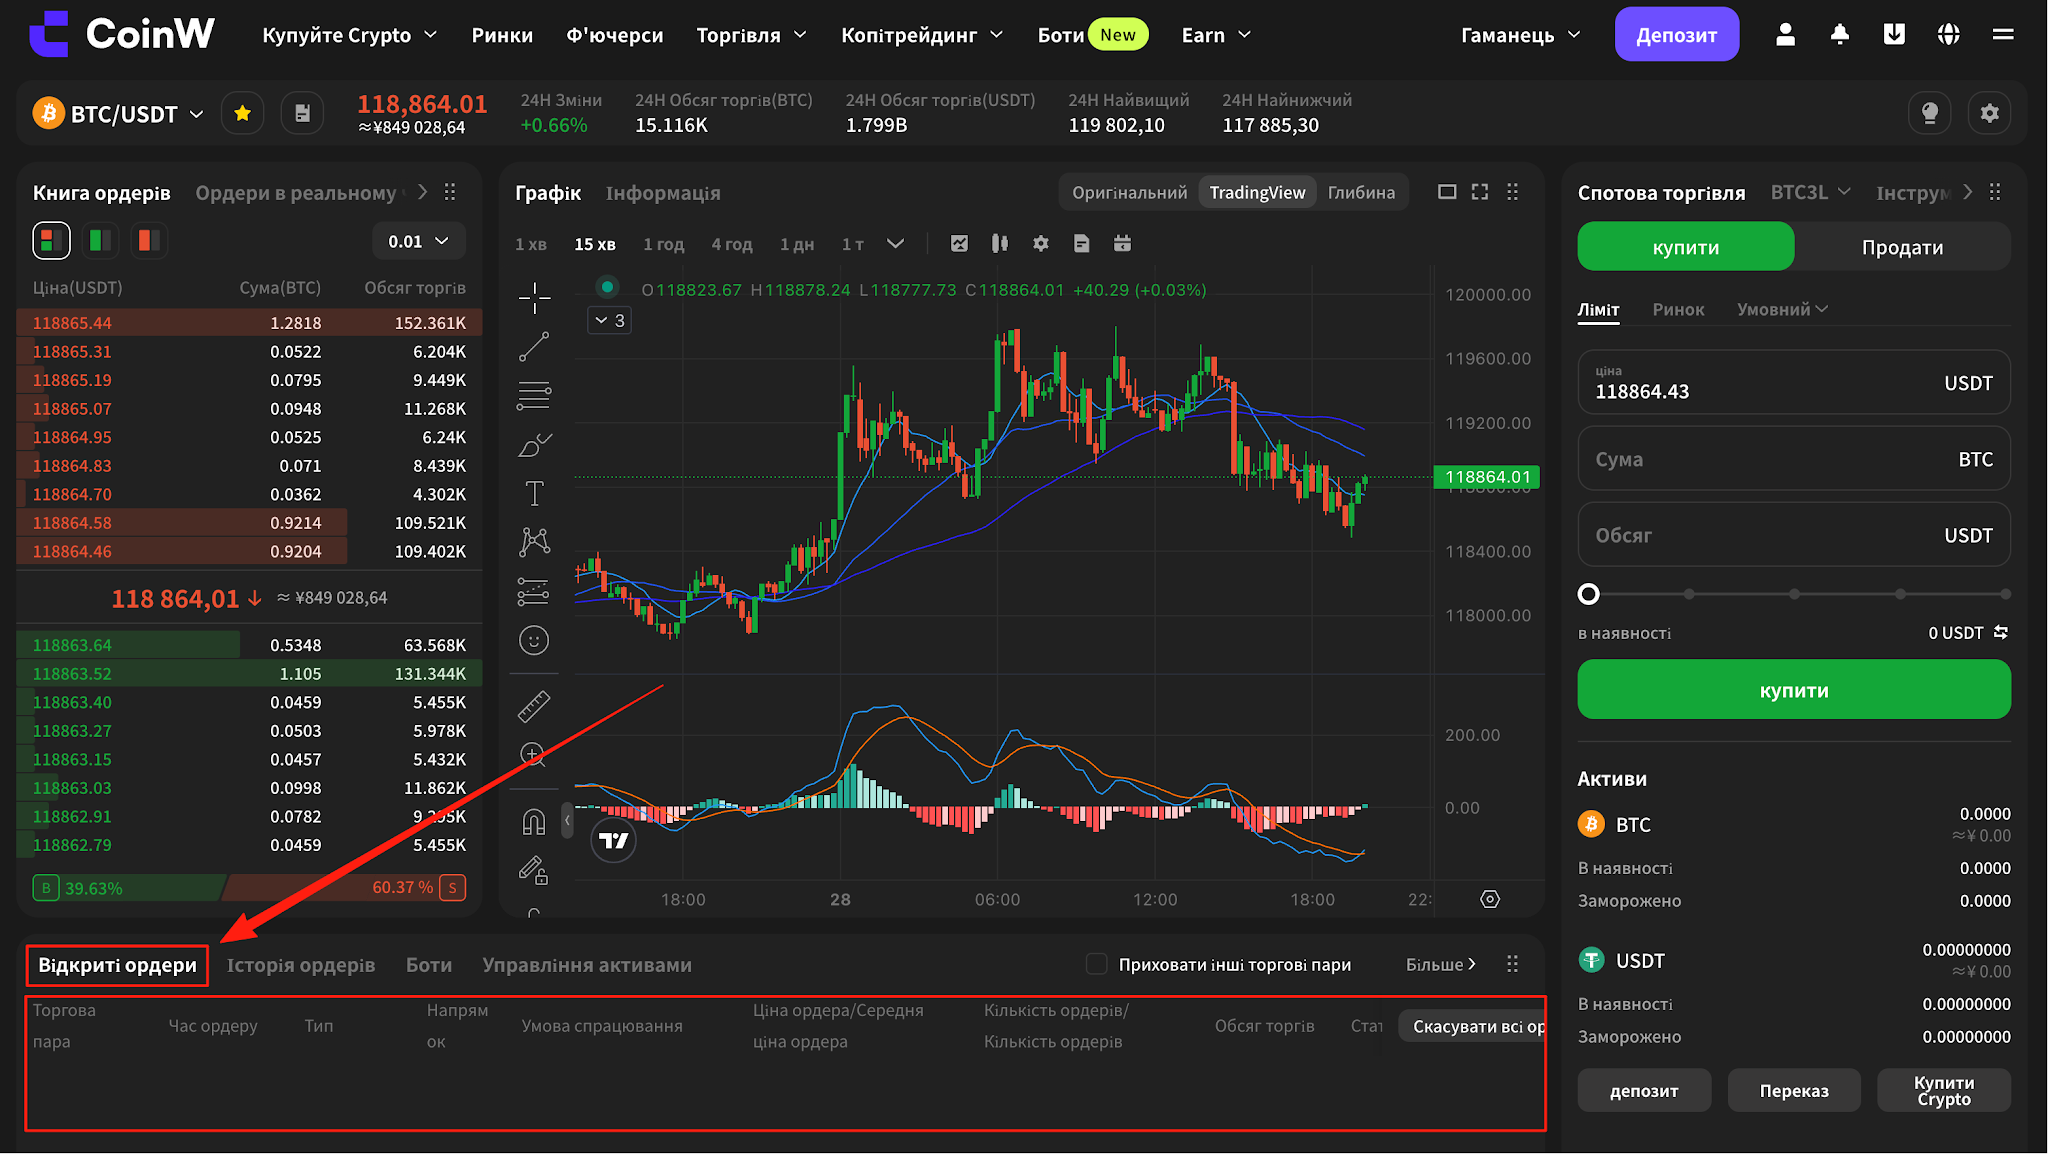
Task: Toggle the magnet mode tool
Action: [534, 822]
